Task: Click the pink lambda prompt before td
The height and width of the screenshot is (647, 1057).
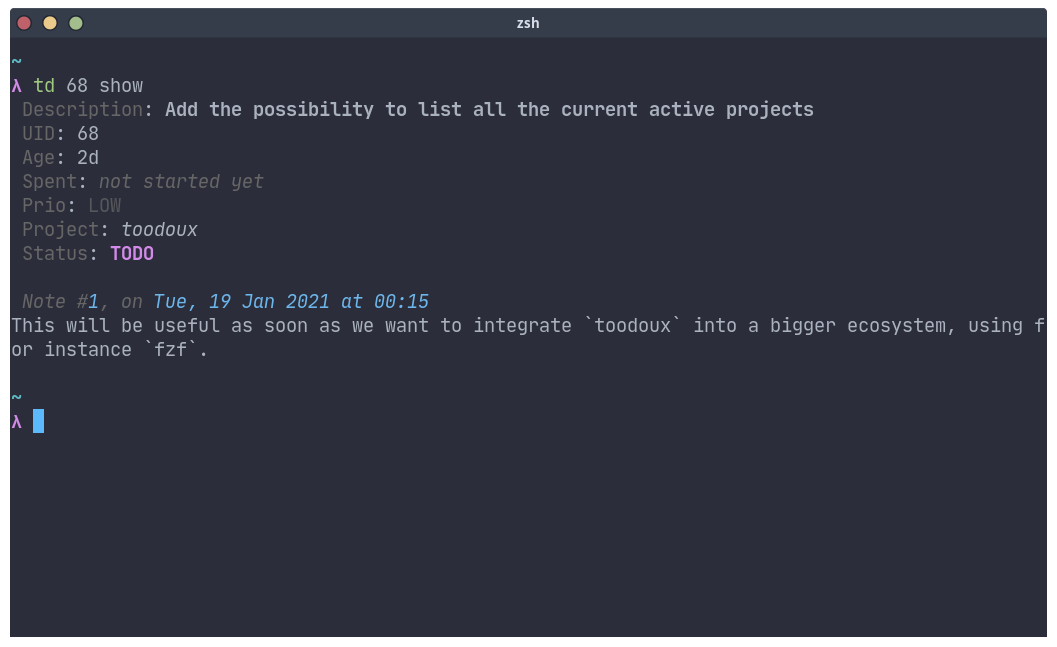Action: click(x=17, y=86)
